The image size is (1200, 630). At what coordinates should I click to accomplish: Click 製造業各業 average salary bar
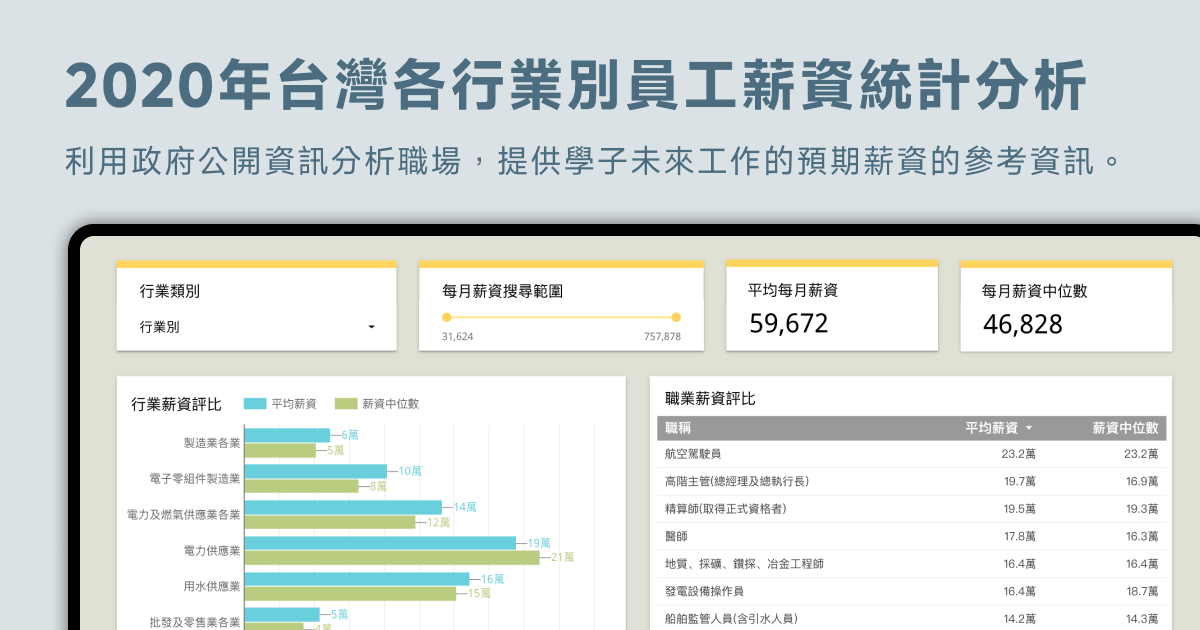point(287,435)
